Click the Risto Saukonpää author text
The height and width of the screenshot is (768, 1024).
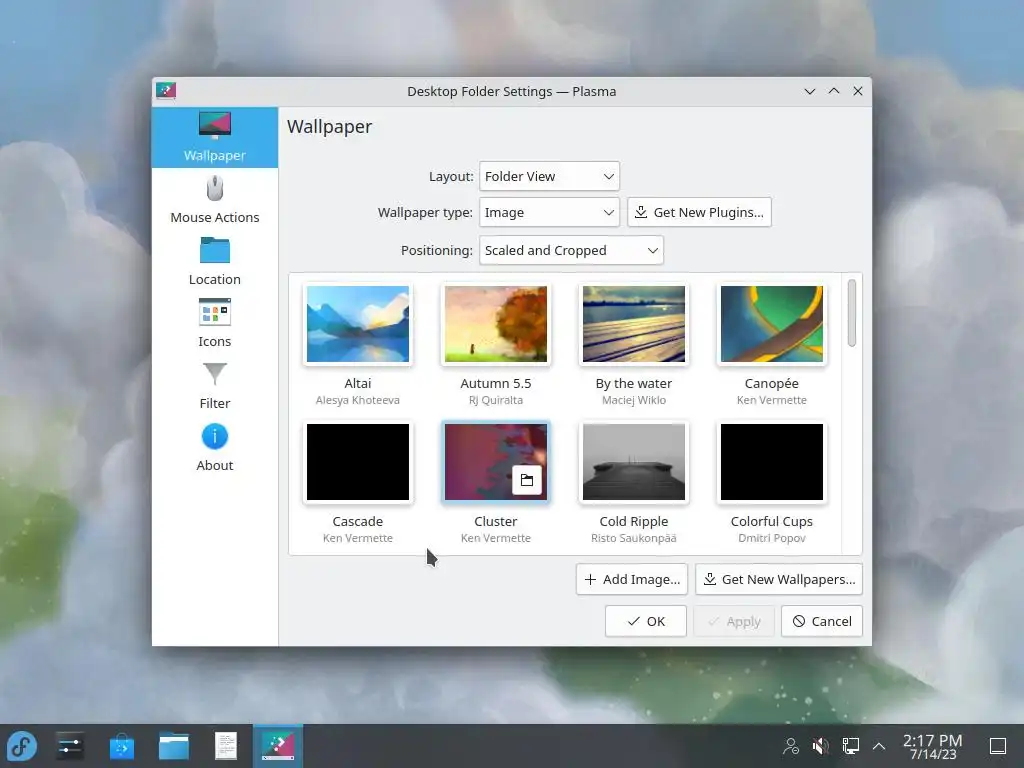pyautogui.click(x=633, y=538)
